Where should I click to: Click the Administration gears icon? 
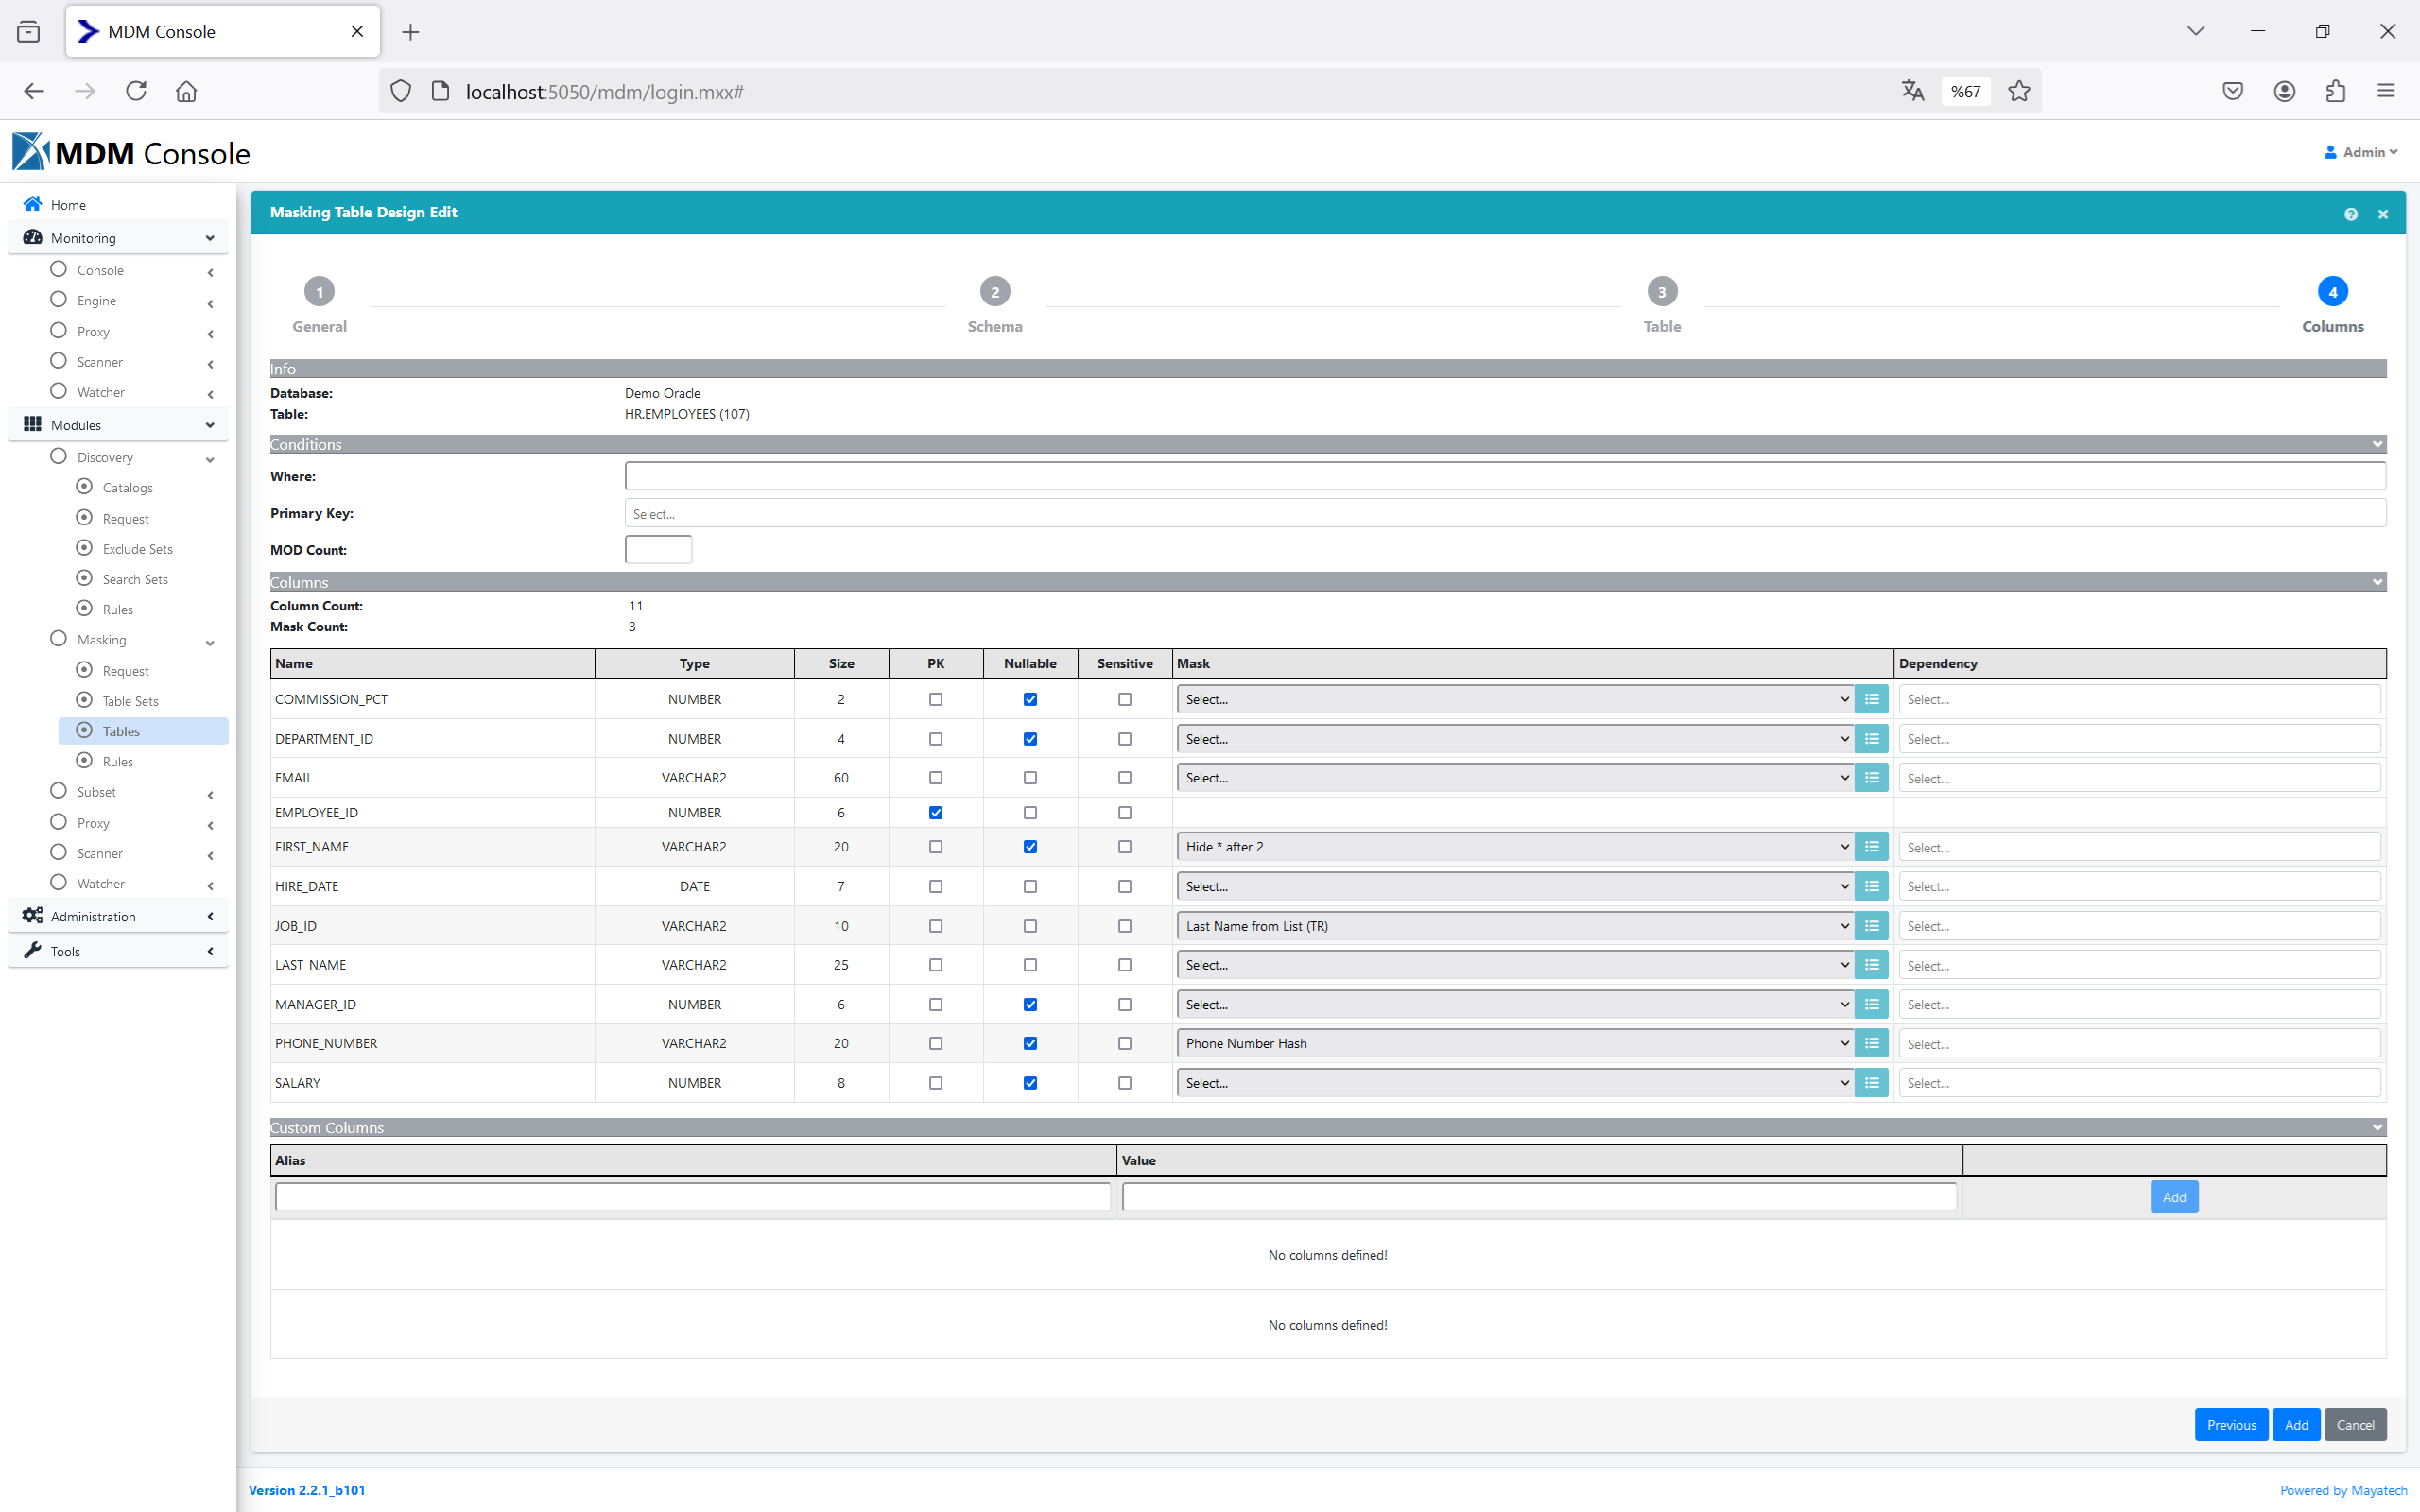[33, 916]
